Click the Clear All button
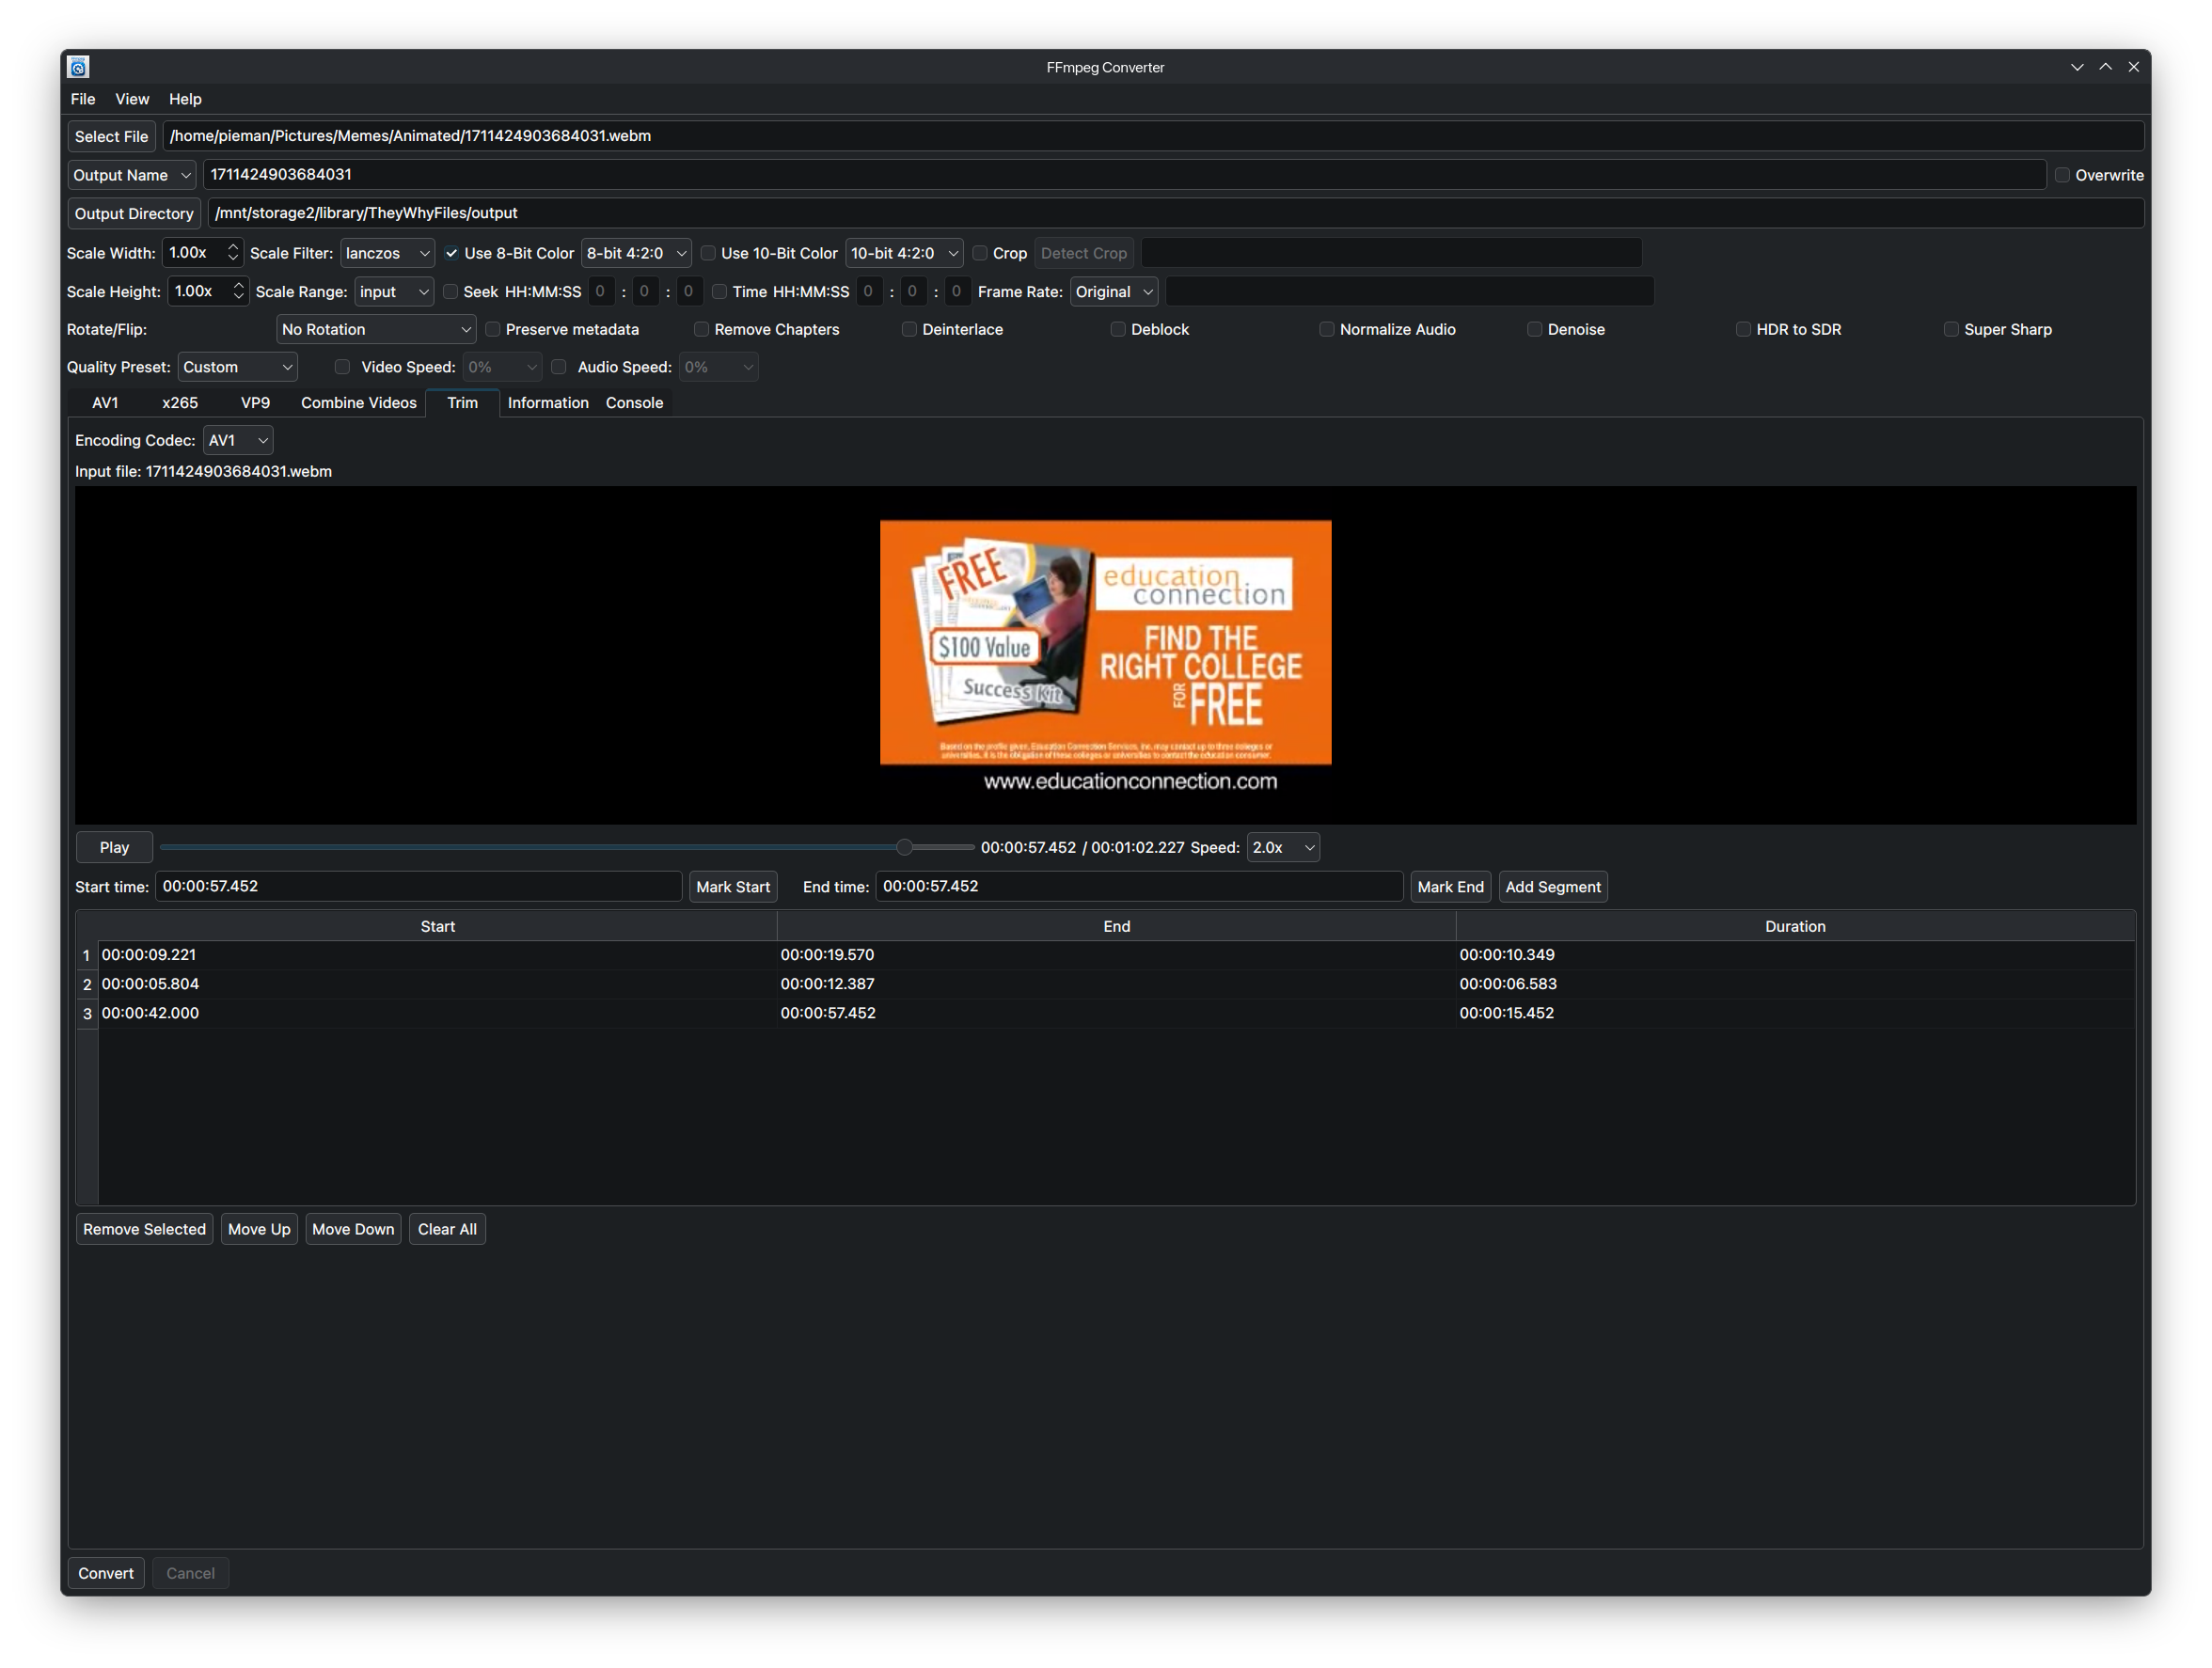The image size is (2212, 1668). pyautogui.click(x=446, y=1229)
